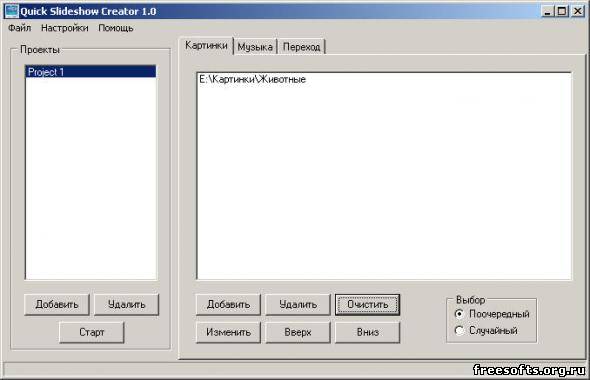
Task: Open the Помощь menu
Action: pyautogui.click(x=116, y=28)
